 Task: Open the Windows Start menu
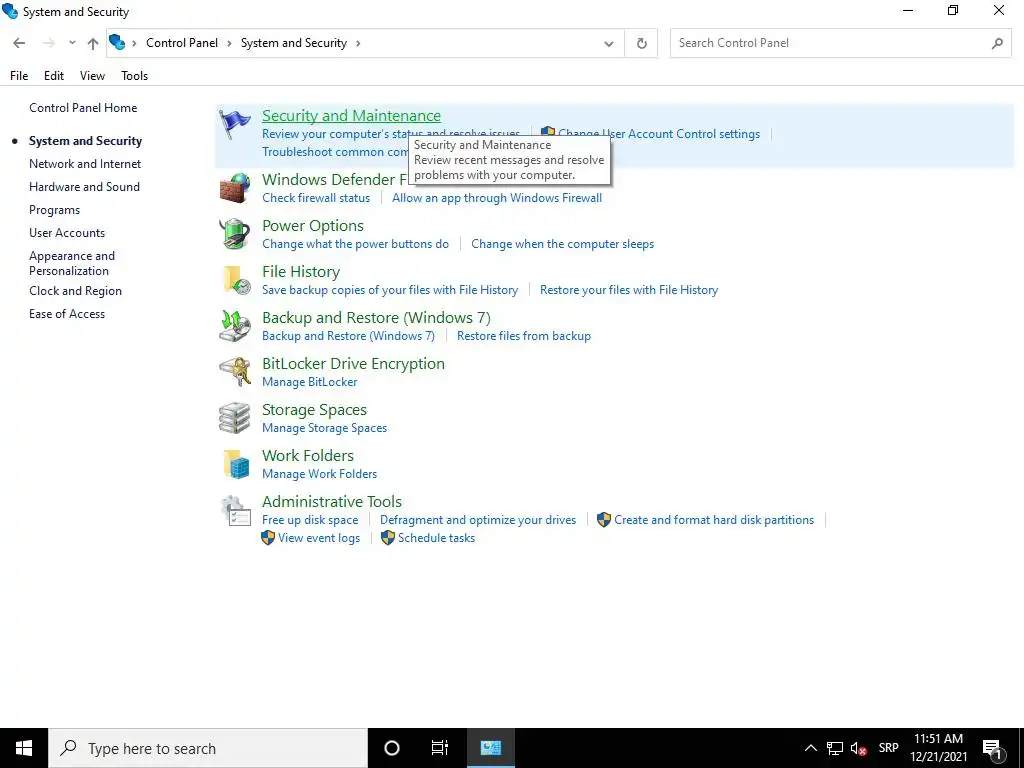(x=24, y=748)
